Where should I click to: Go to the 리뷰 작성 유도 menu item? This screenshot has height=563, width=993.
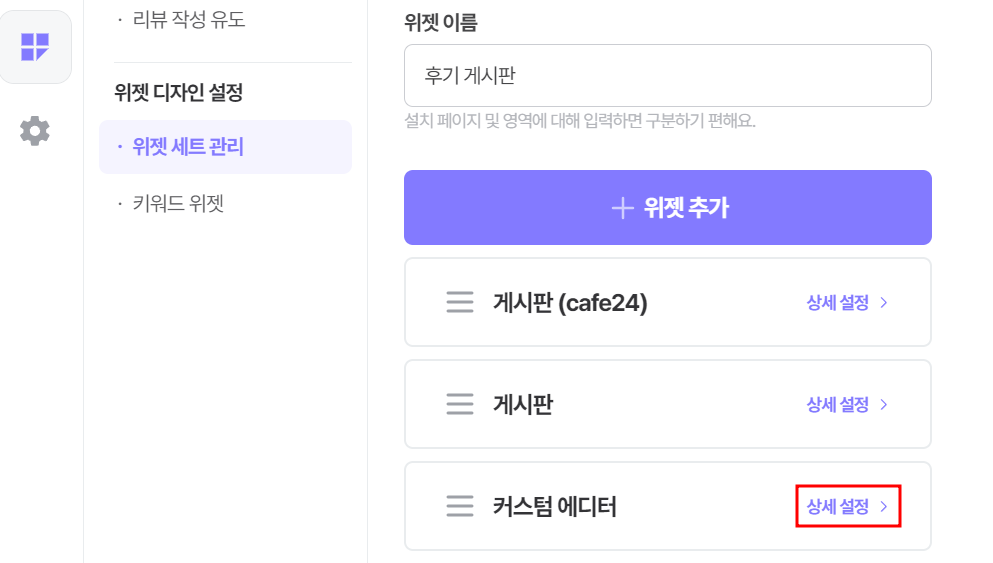click(188, 20)
